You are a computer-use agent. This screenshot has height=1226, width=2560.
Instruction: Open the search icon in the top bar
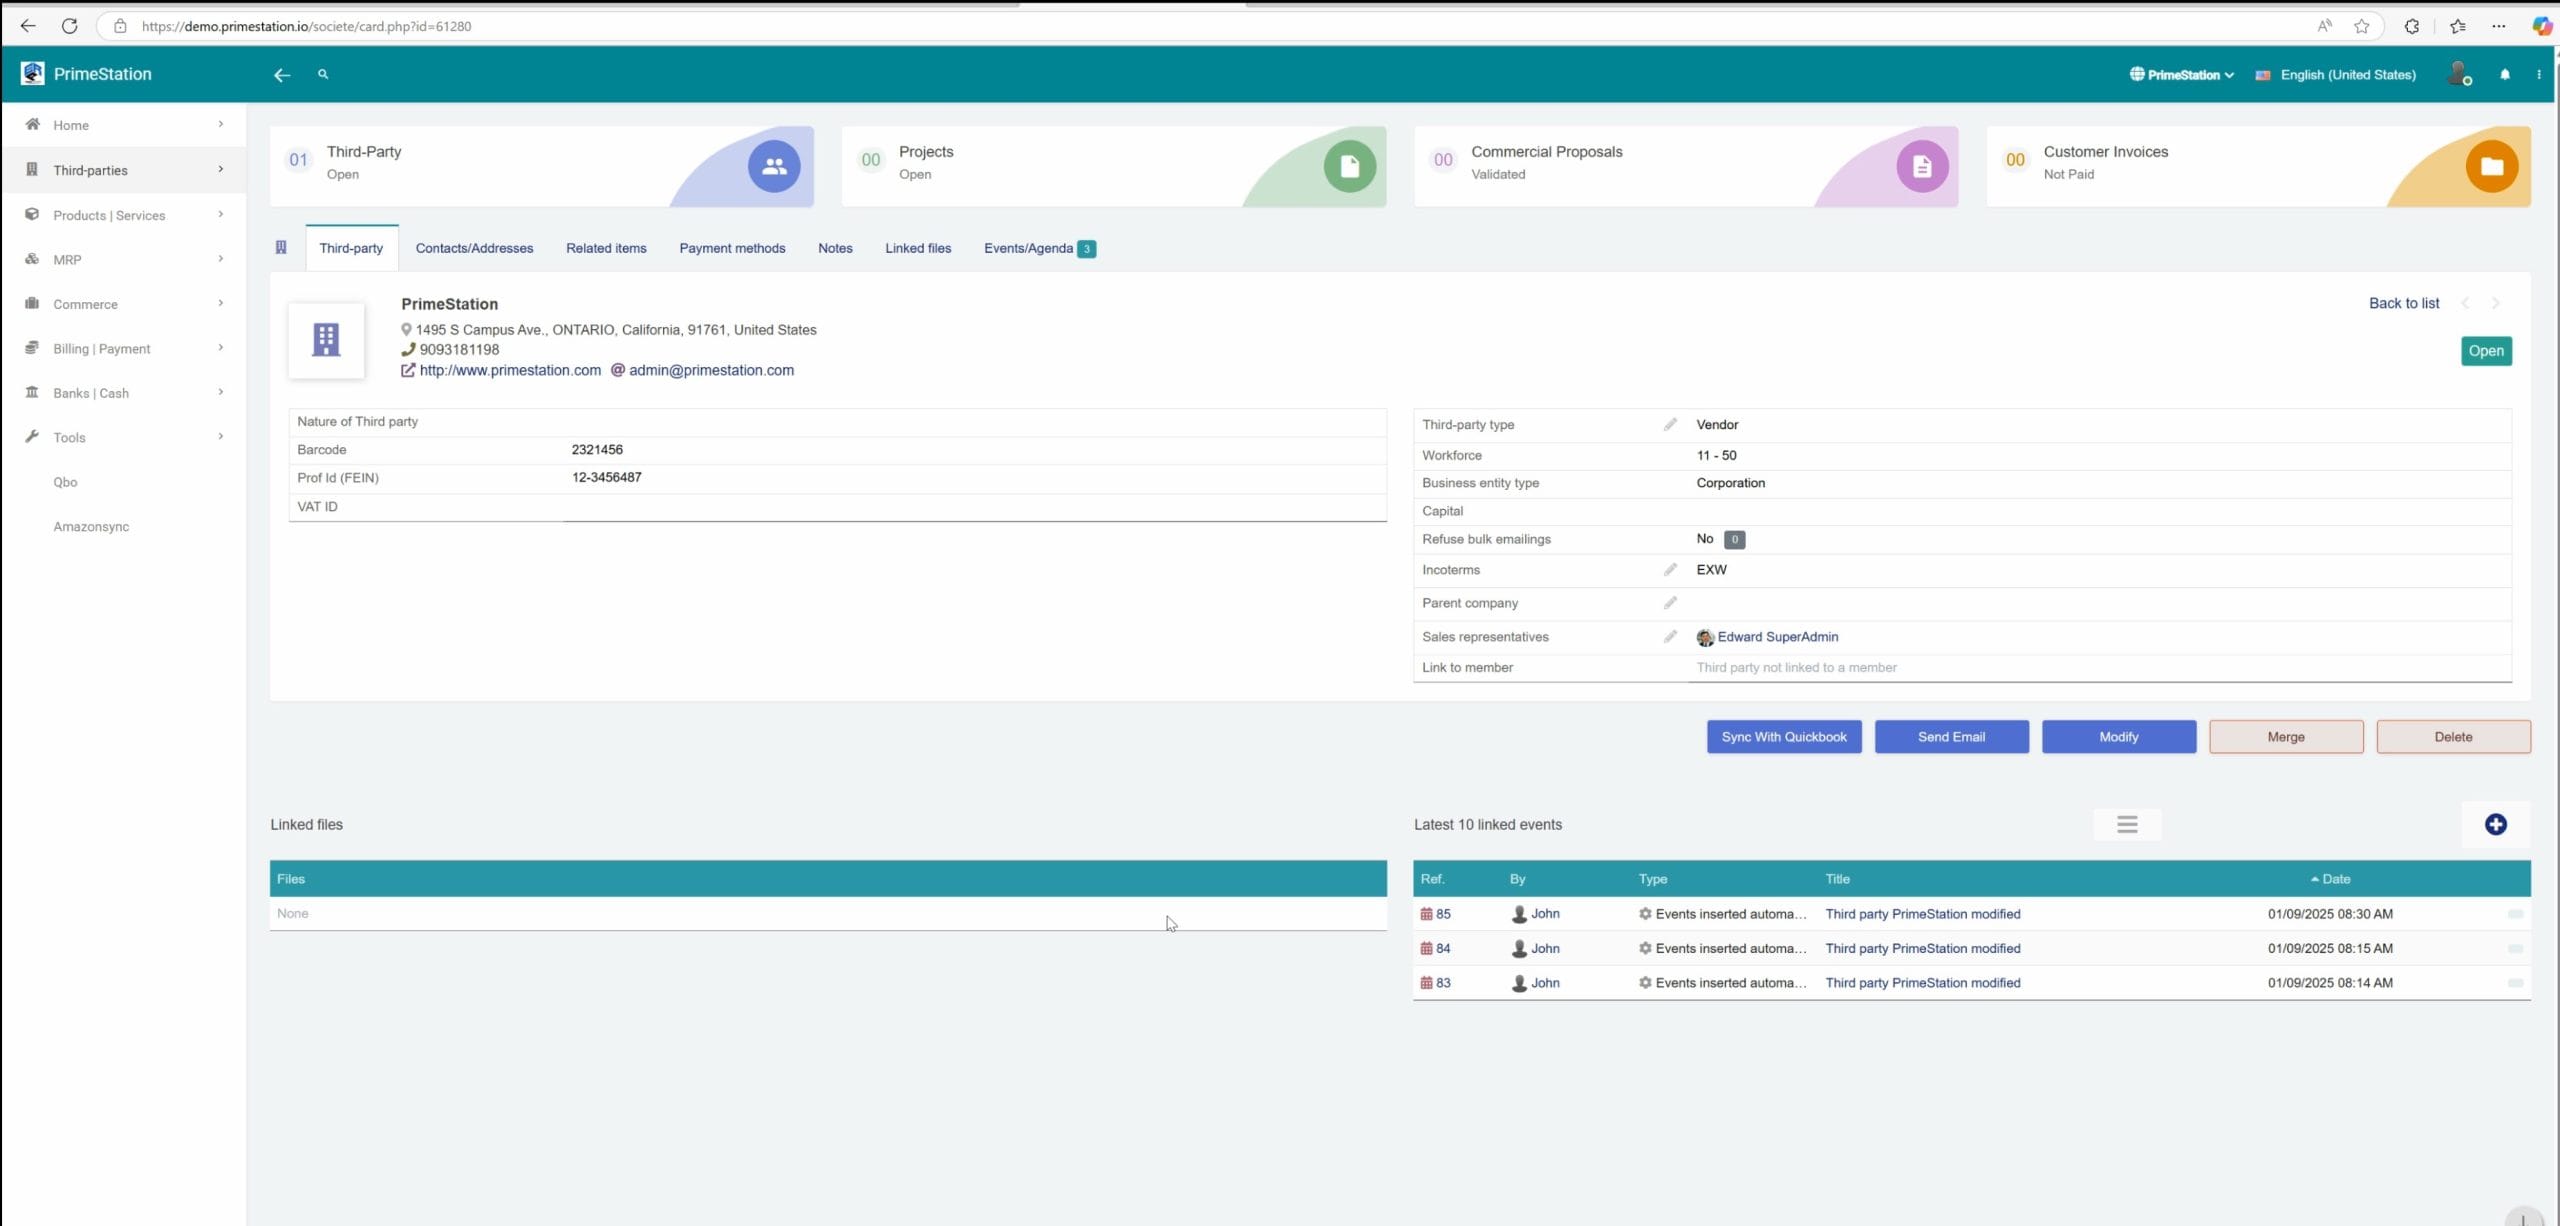323,74
